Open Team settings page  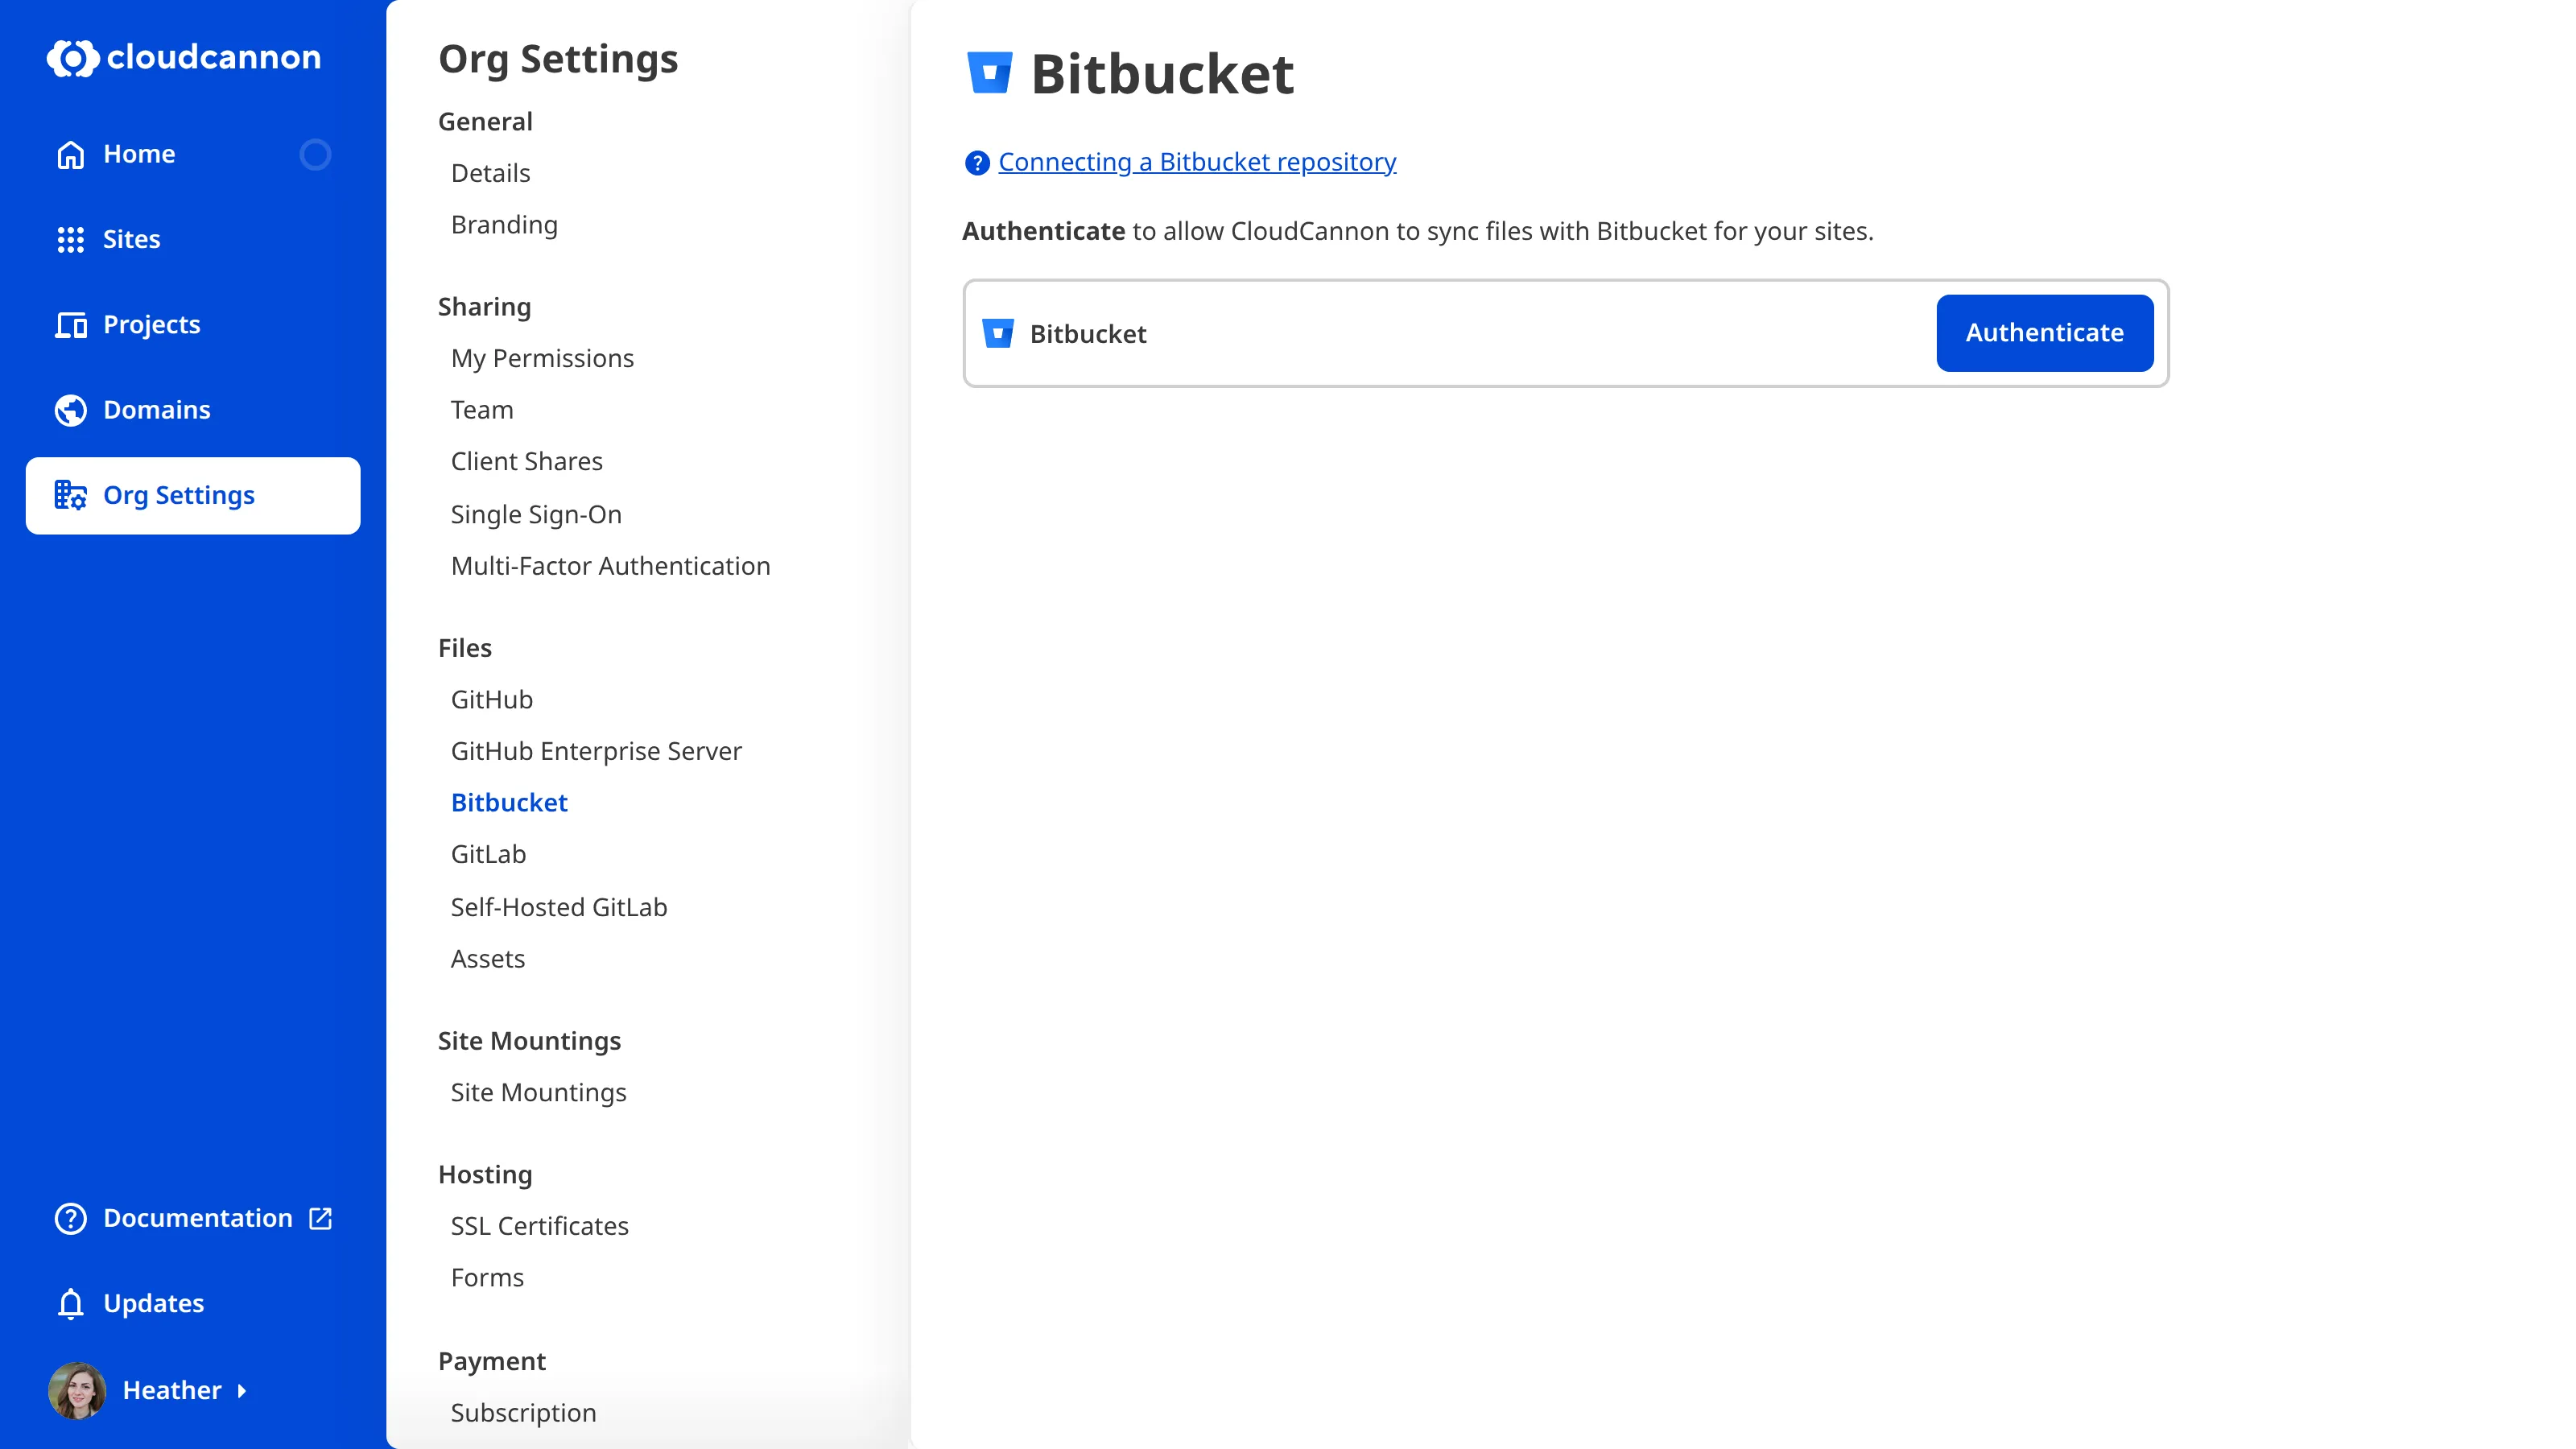[482, 410]
